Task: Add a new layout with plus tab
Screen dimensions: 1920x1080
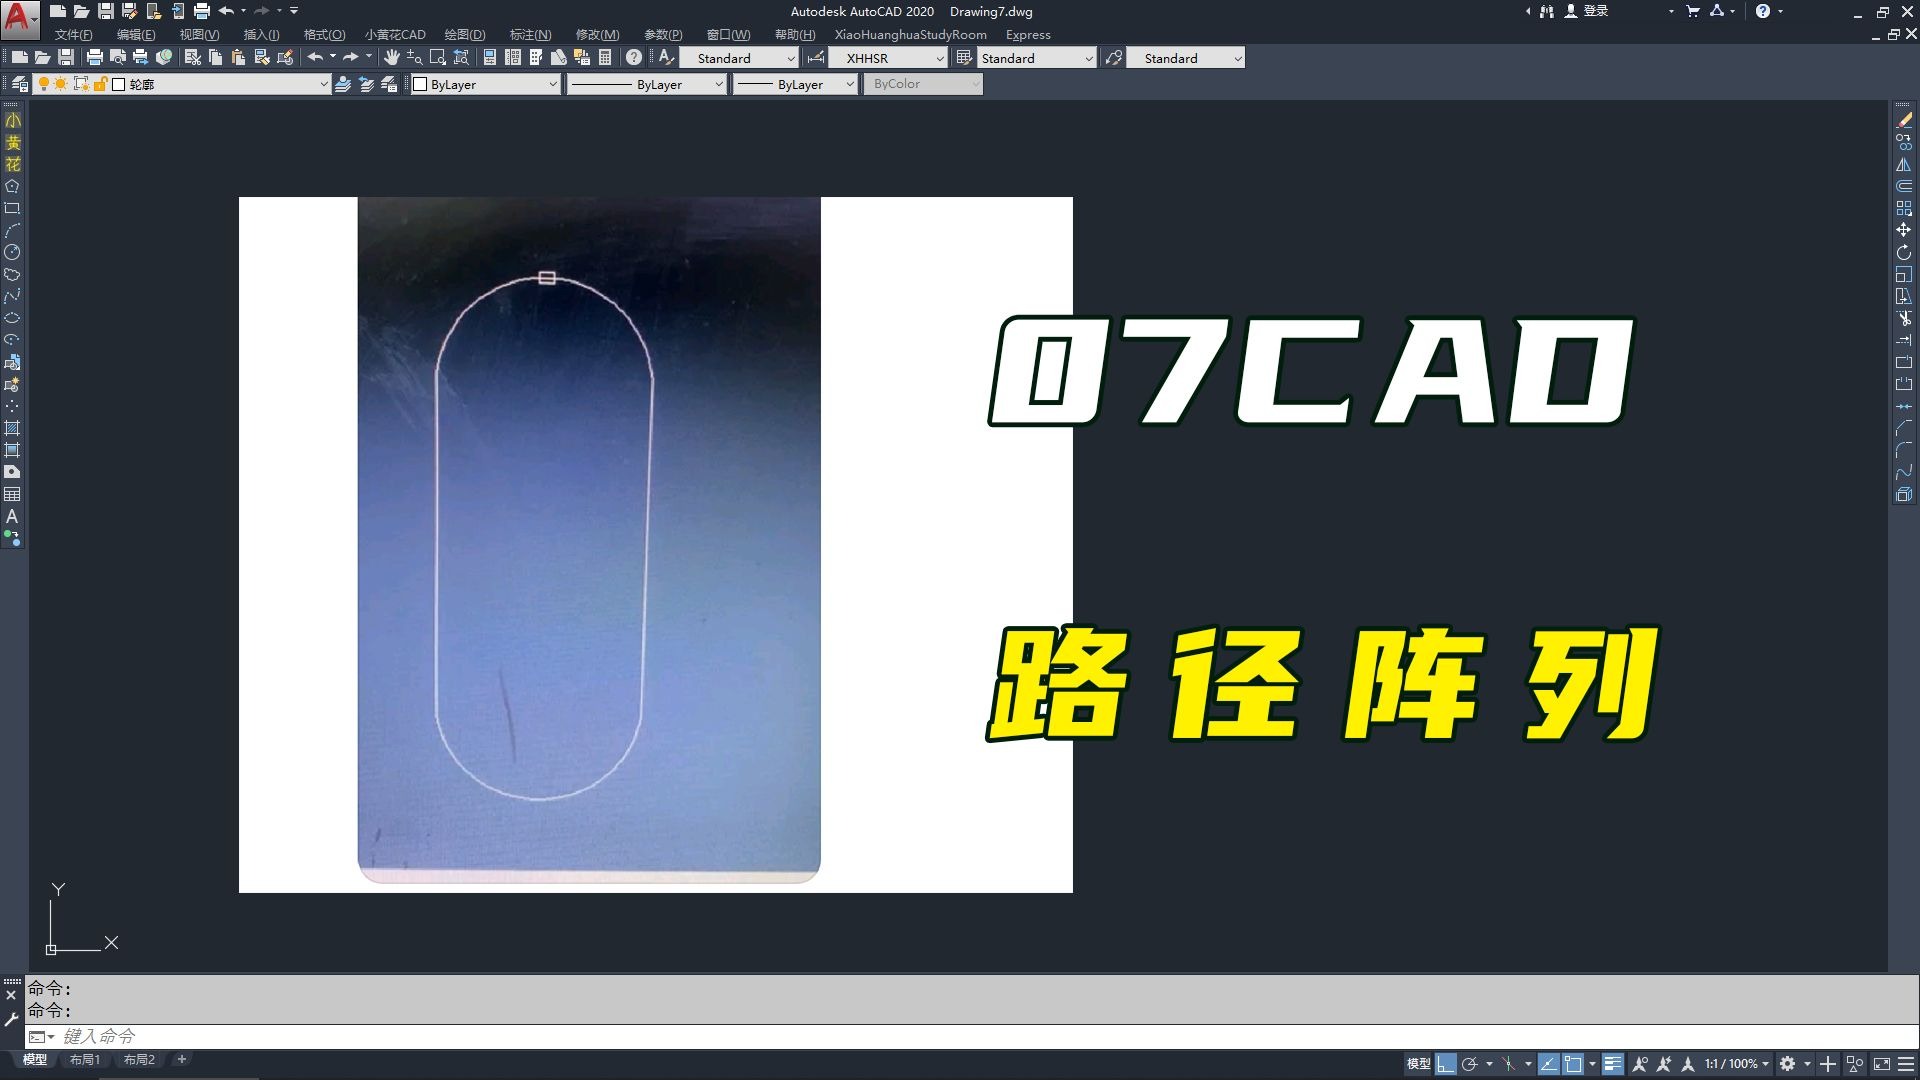Action: click(x=181, y=1060)
